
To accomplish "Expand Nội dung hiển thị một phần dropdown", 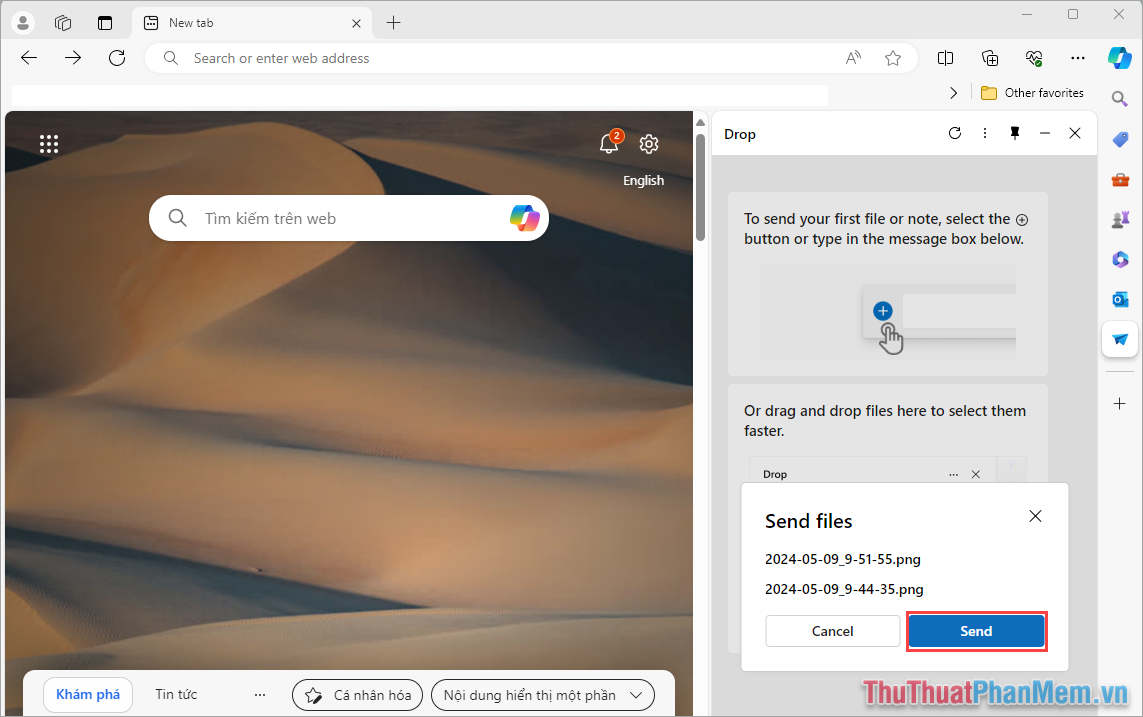I will click(542, 694).
